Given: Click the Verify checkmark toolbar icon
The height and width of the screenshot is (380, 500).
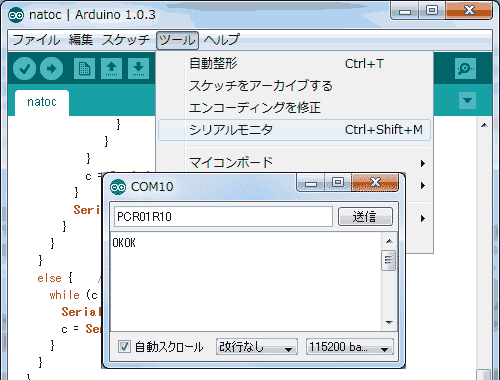Looking at the screenshot, I should [x=24, y=69].
